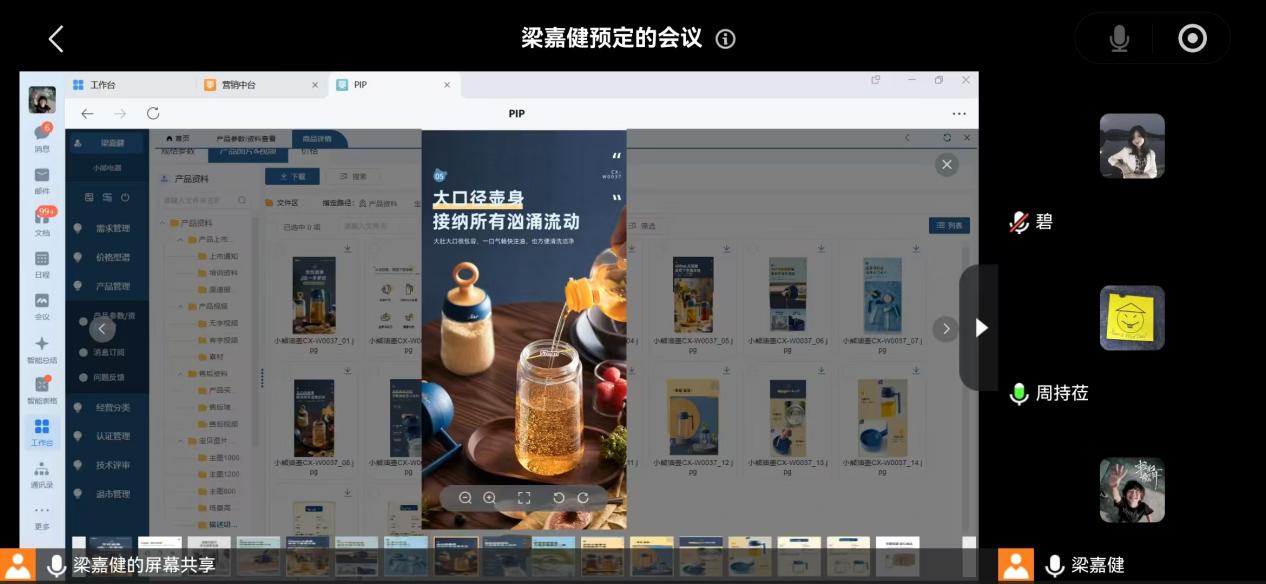Open the PIP three-dots more menu
The width and height of the screenshot is (1266, 584).
click(x=959, y=114)
